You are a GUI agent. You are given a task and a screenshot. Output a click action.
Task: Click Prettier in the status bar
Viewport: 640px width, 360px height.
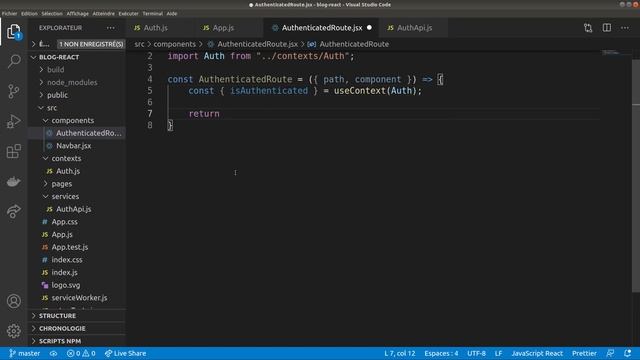pos(584,353)
